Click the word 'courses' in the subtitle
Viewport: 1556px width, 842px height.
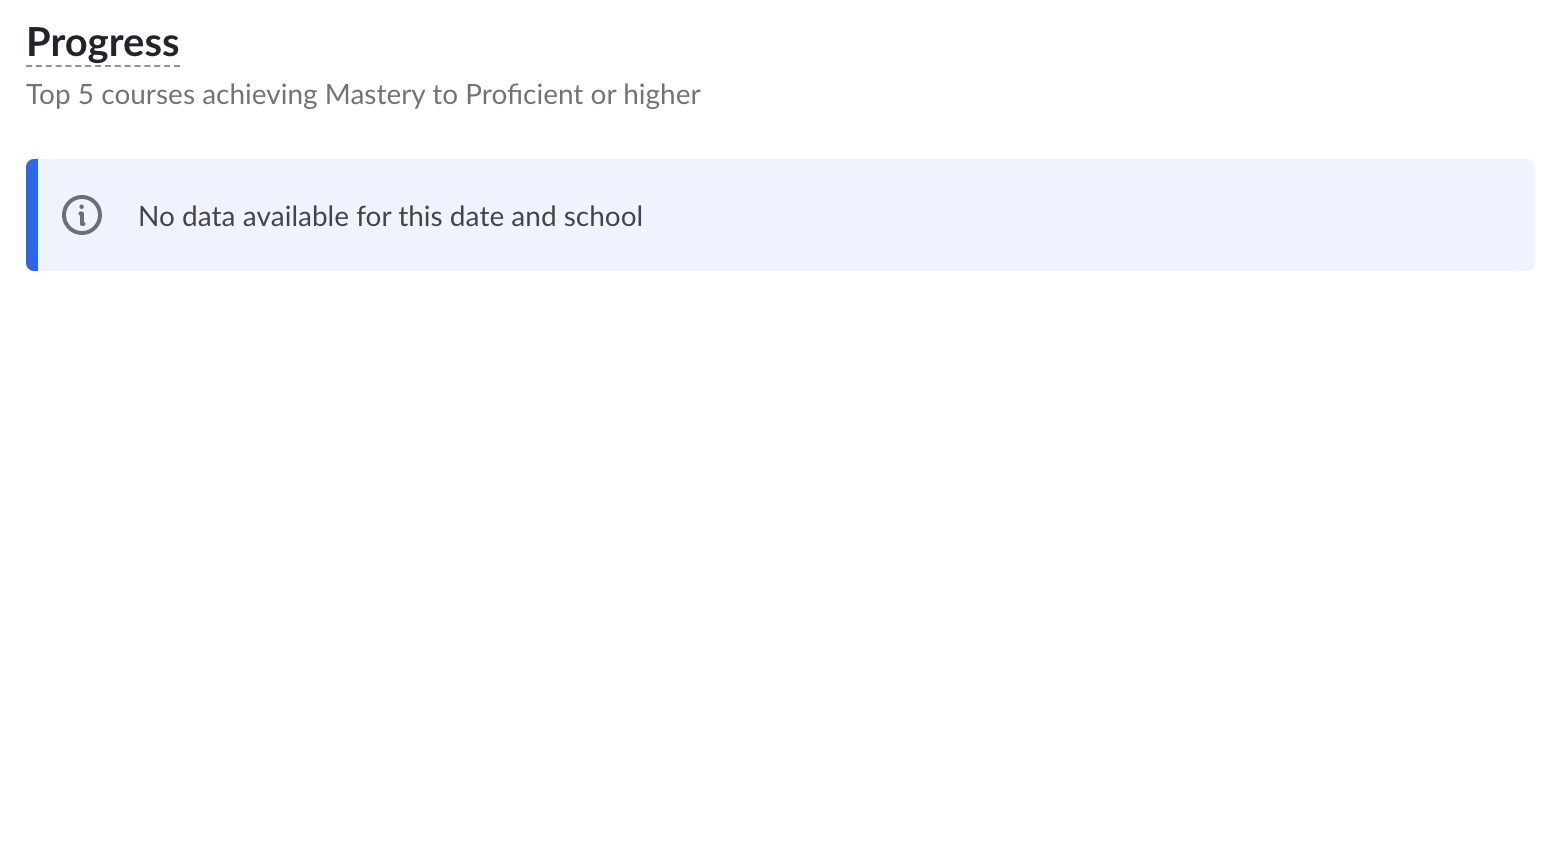[x=148, y=94]
